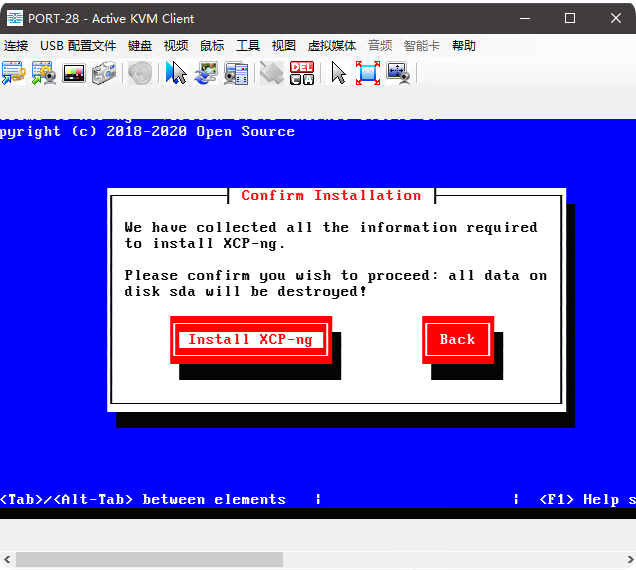Screen dimensions: 636x570
Task: Click the scale video icon with webcam
Action: coord(398,73)
